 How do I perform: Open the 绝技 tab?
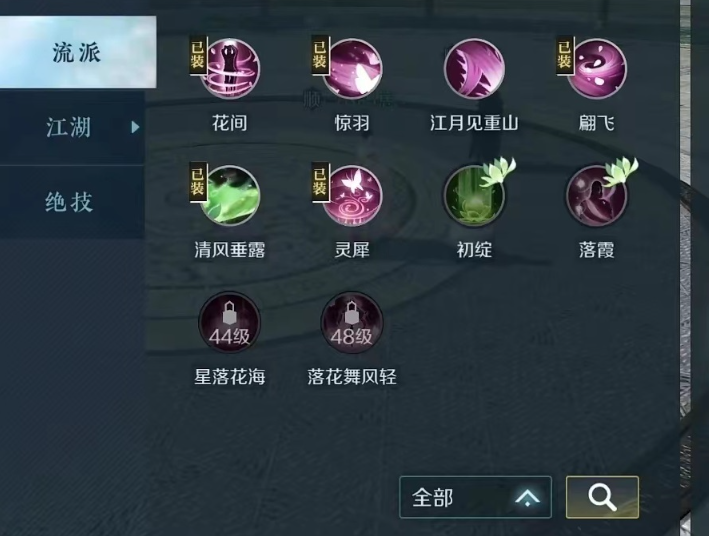[72, 202]
